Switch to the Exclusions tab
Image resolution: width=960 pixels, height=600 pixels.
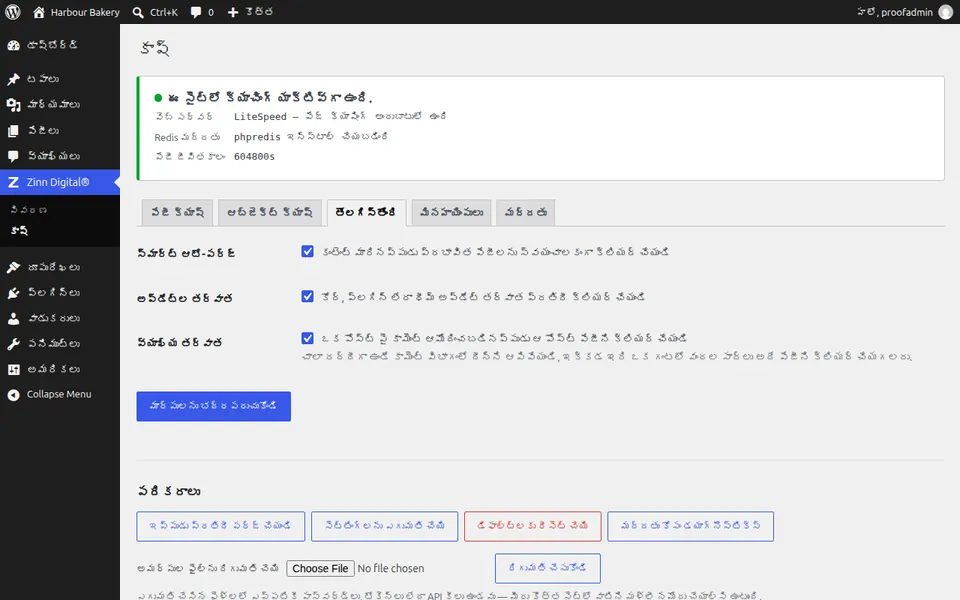451,212
